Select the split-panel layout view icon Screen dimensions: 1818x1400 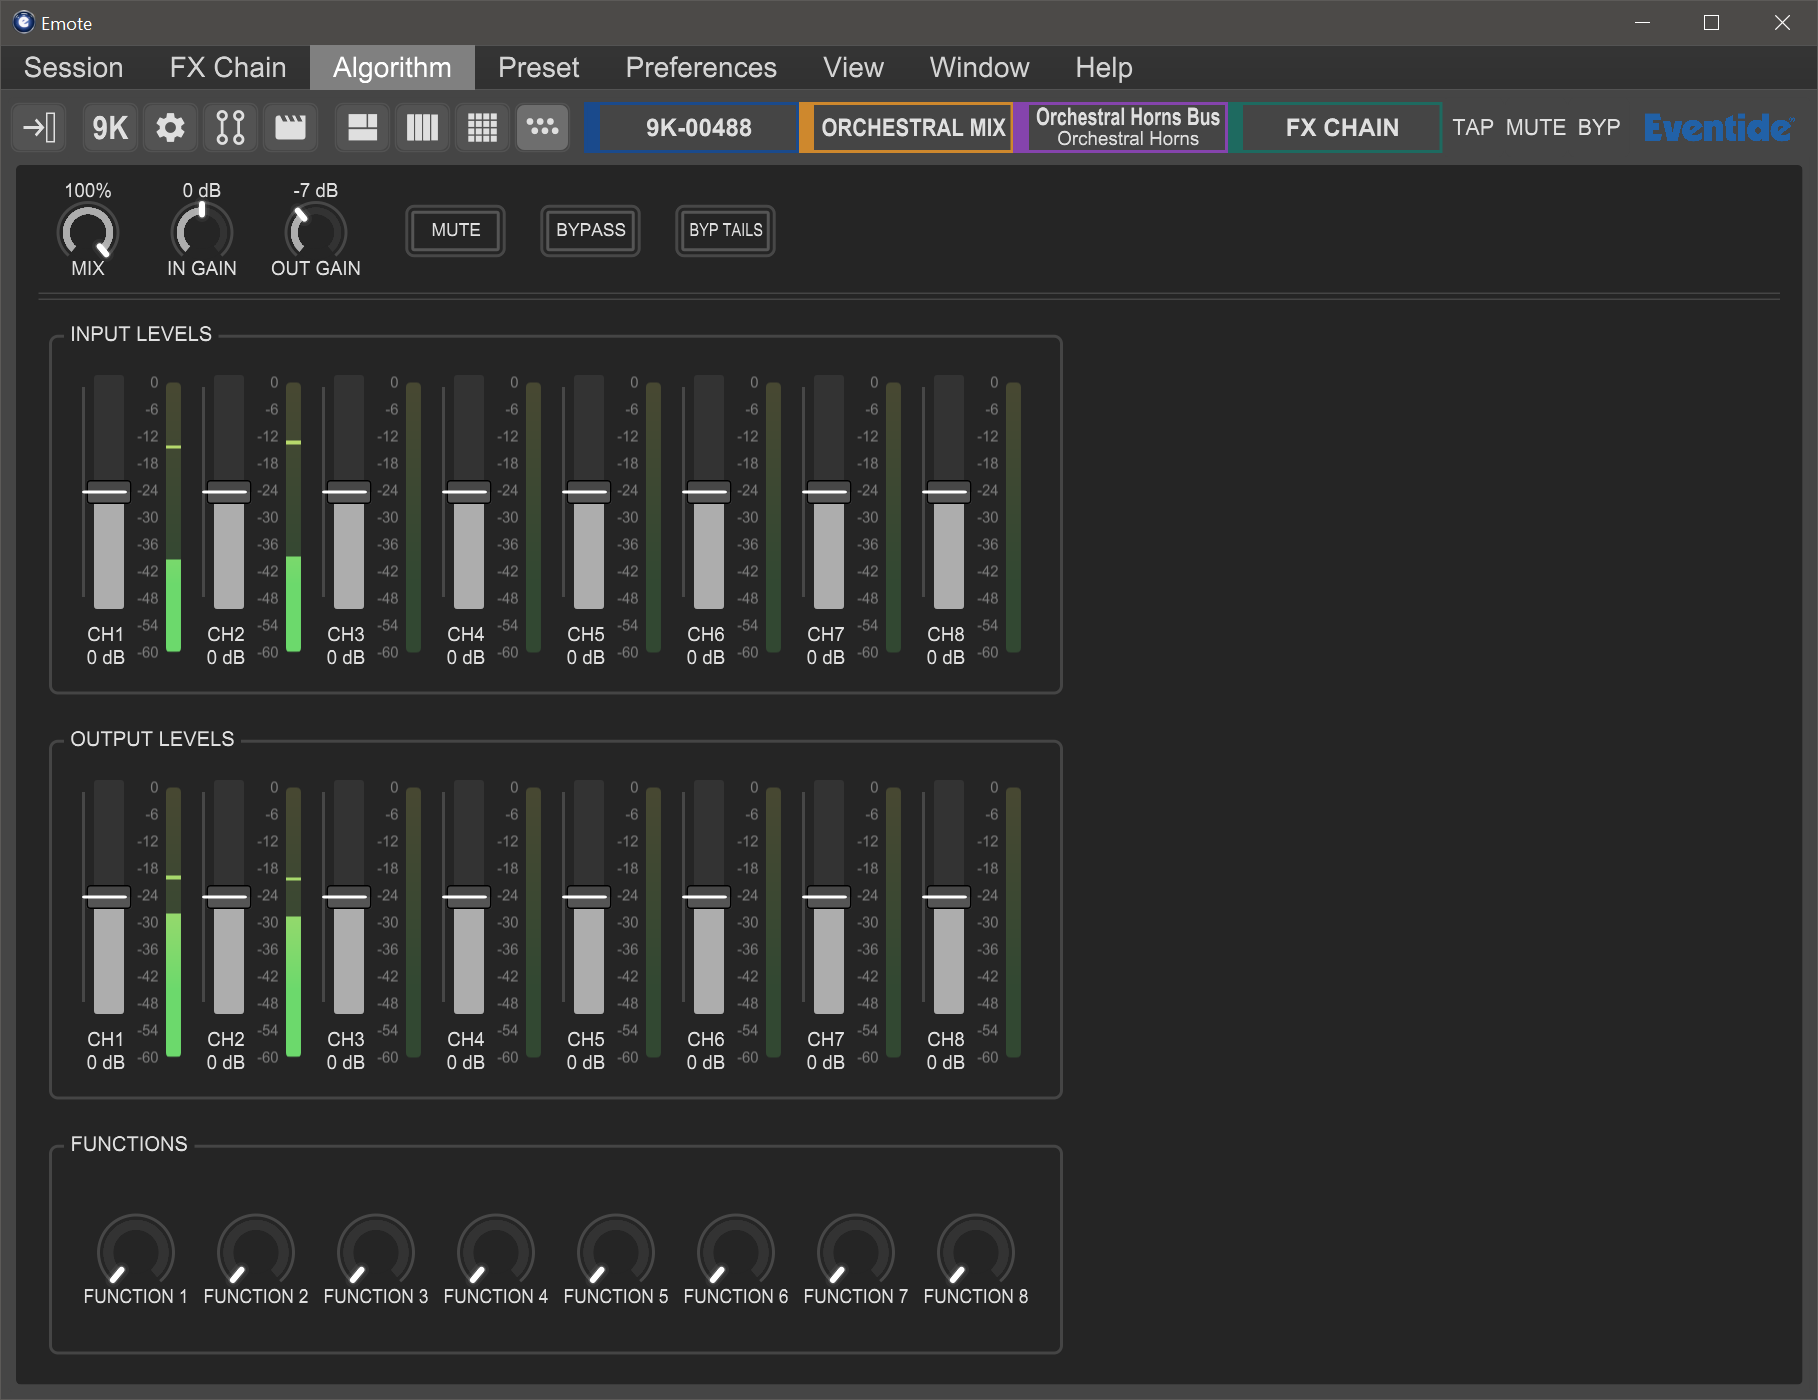[363, 128]
